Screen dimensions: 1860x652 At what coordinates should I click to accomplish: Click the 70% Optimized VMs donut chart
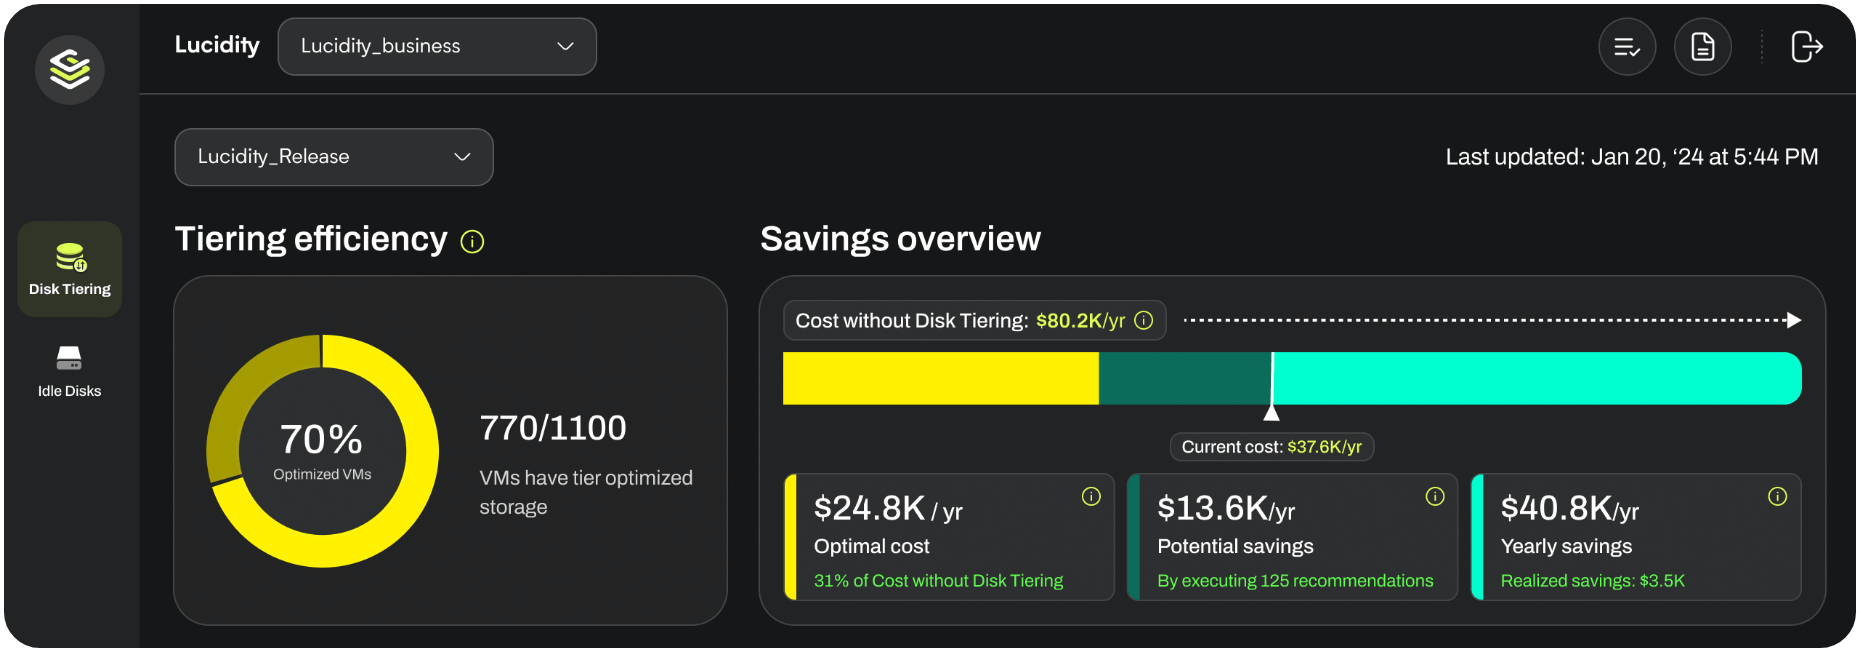coord(322,451)
